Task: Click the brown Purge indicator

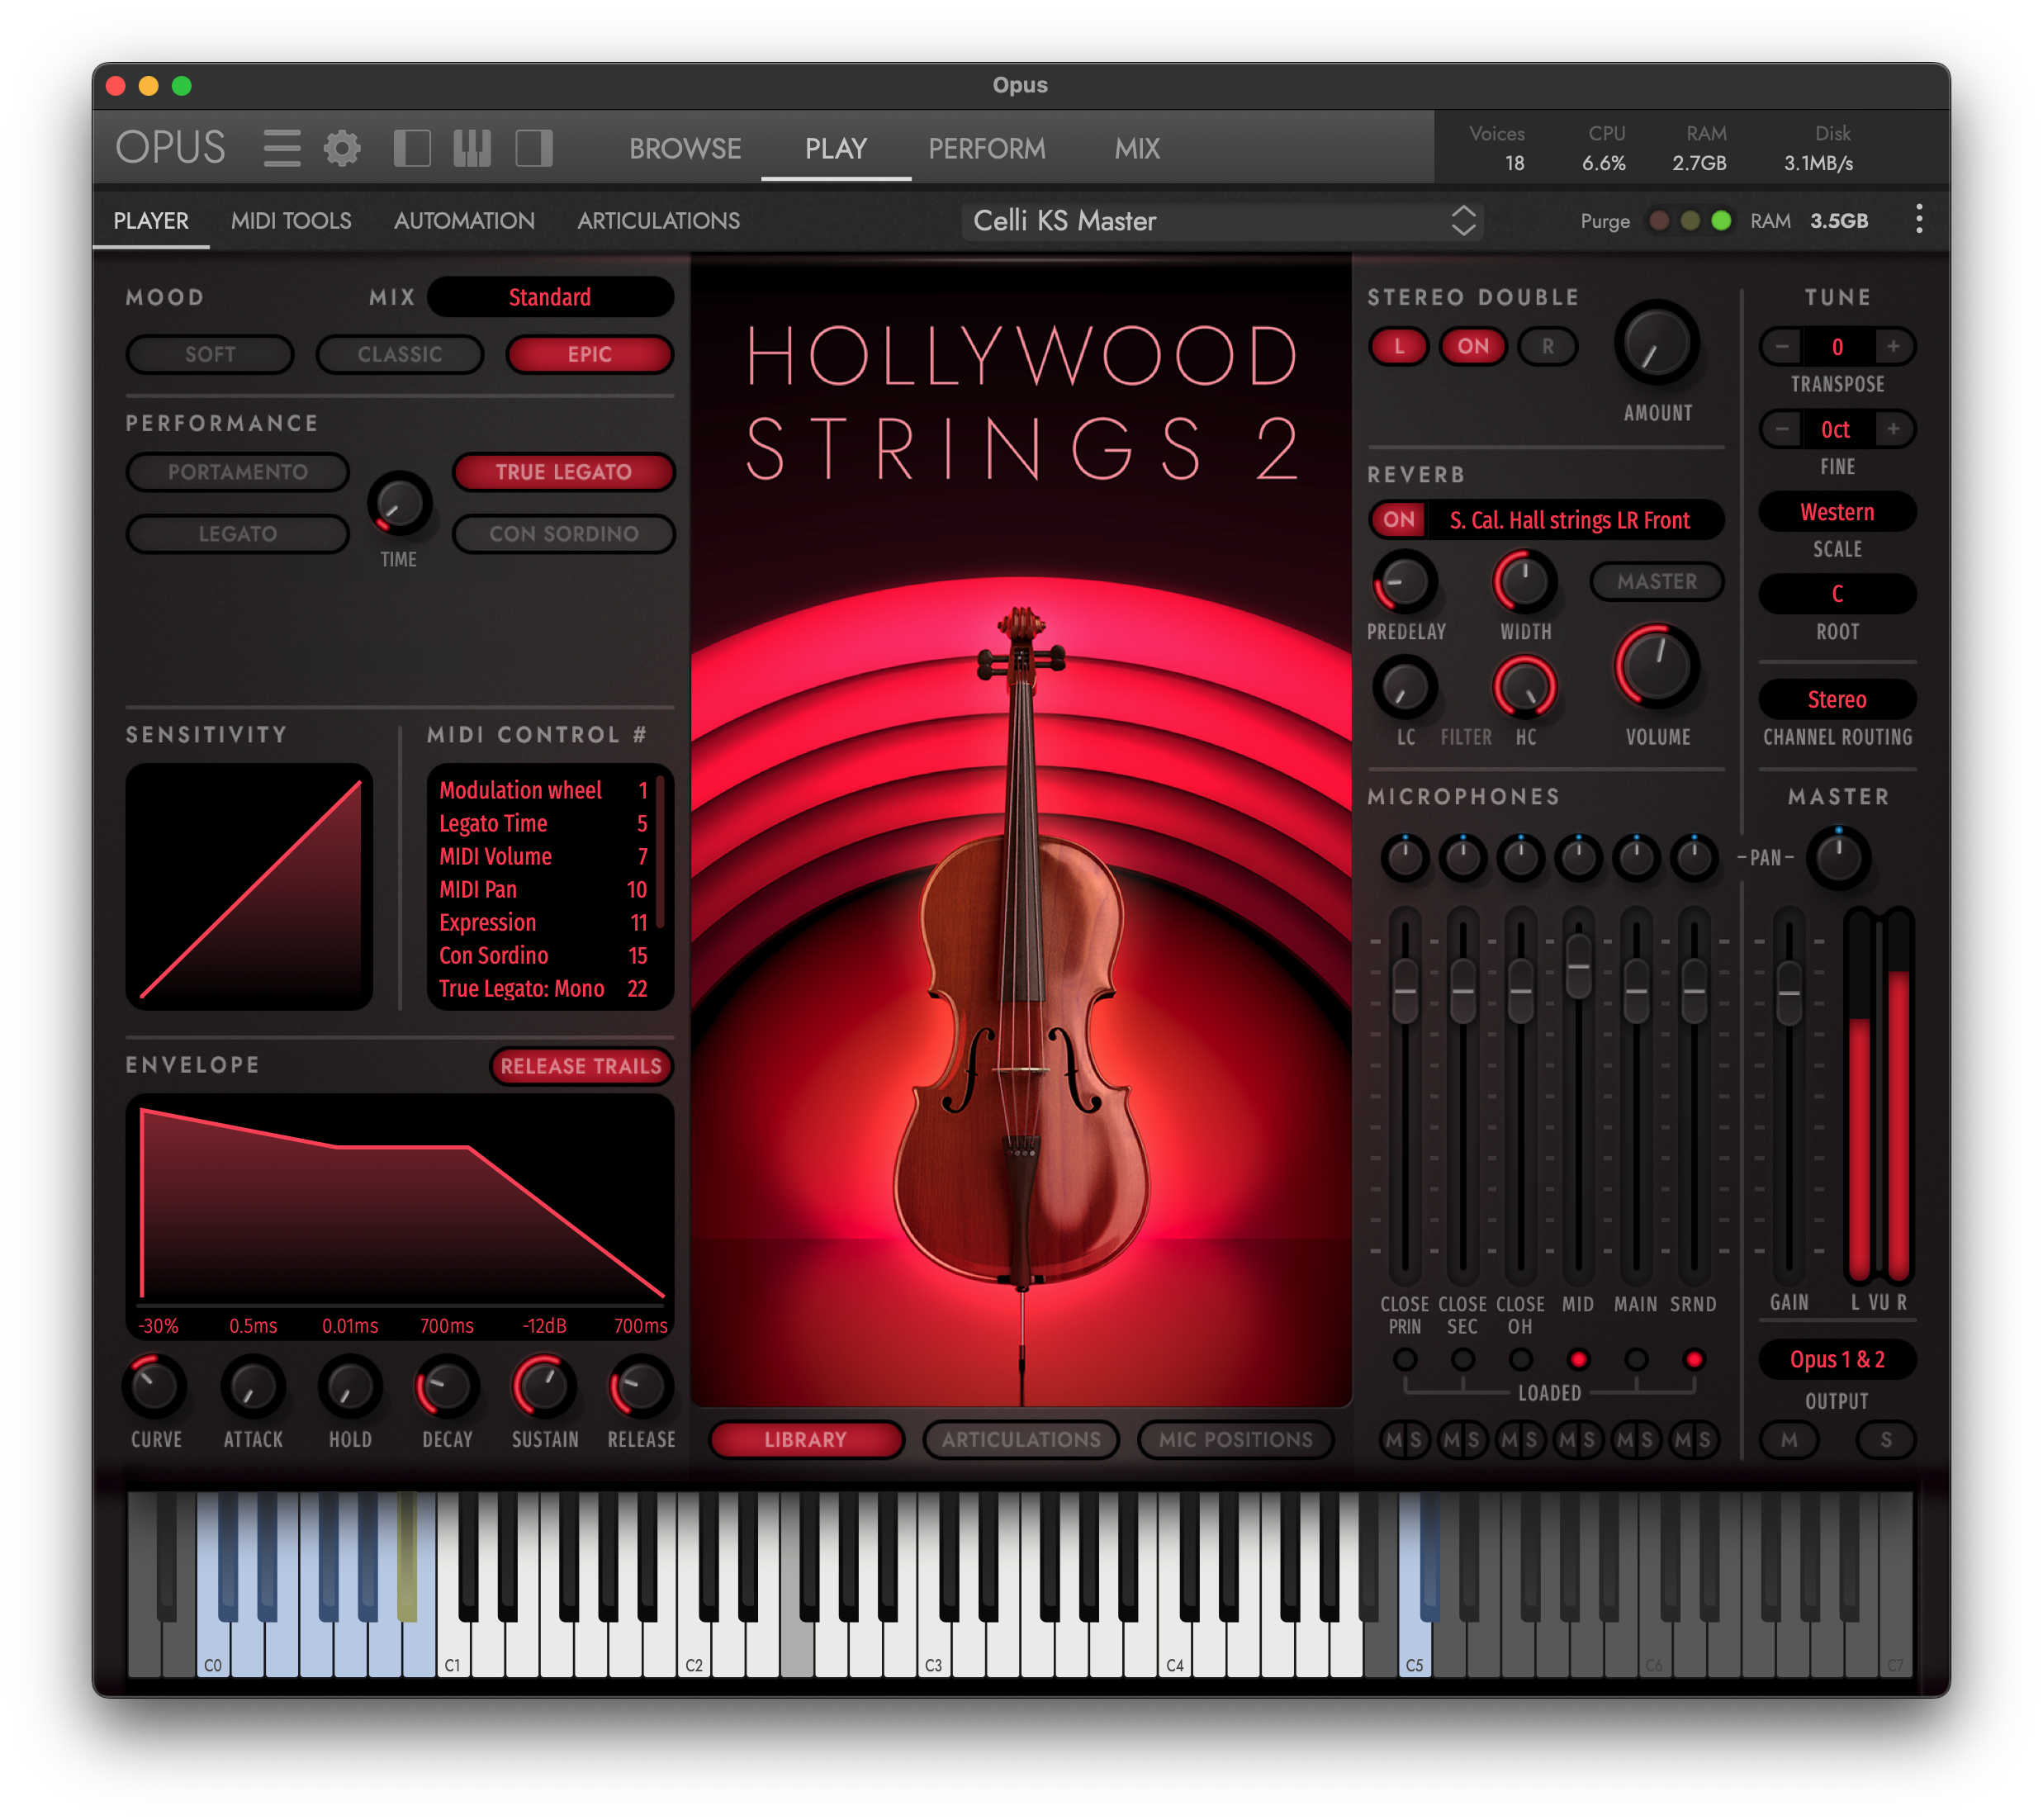Action: click(x=1659, y=220)
